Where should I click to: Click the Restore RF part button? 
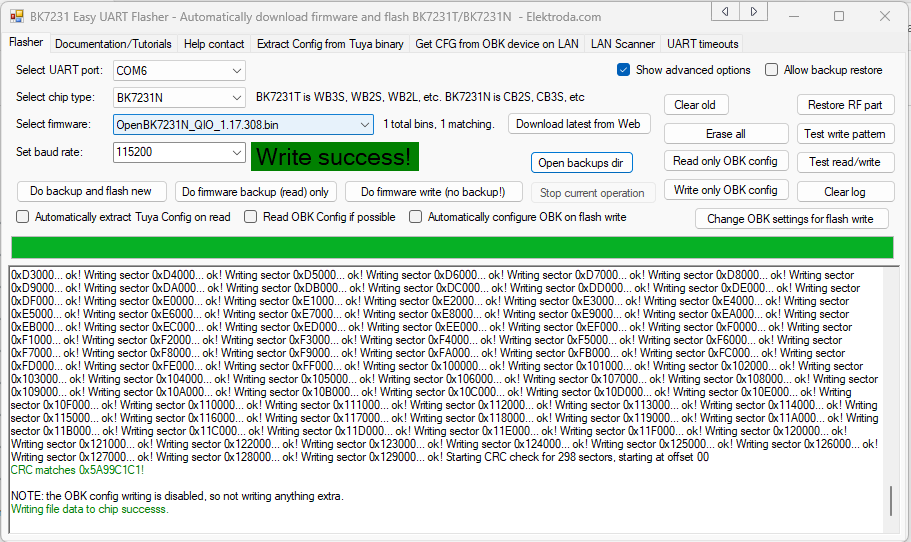(845, 105)
